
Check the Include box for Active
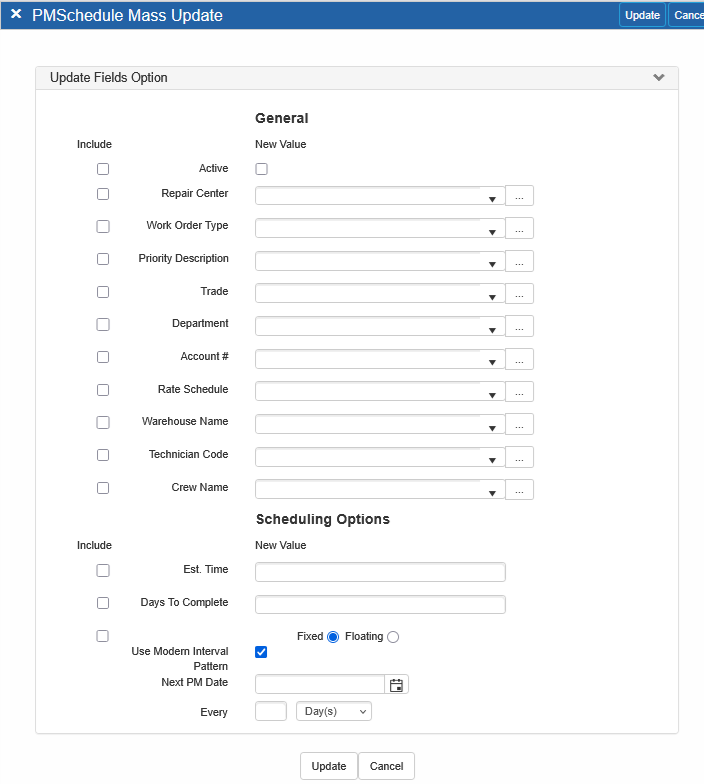103,169
